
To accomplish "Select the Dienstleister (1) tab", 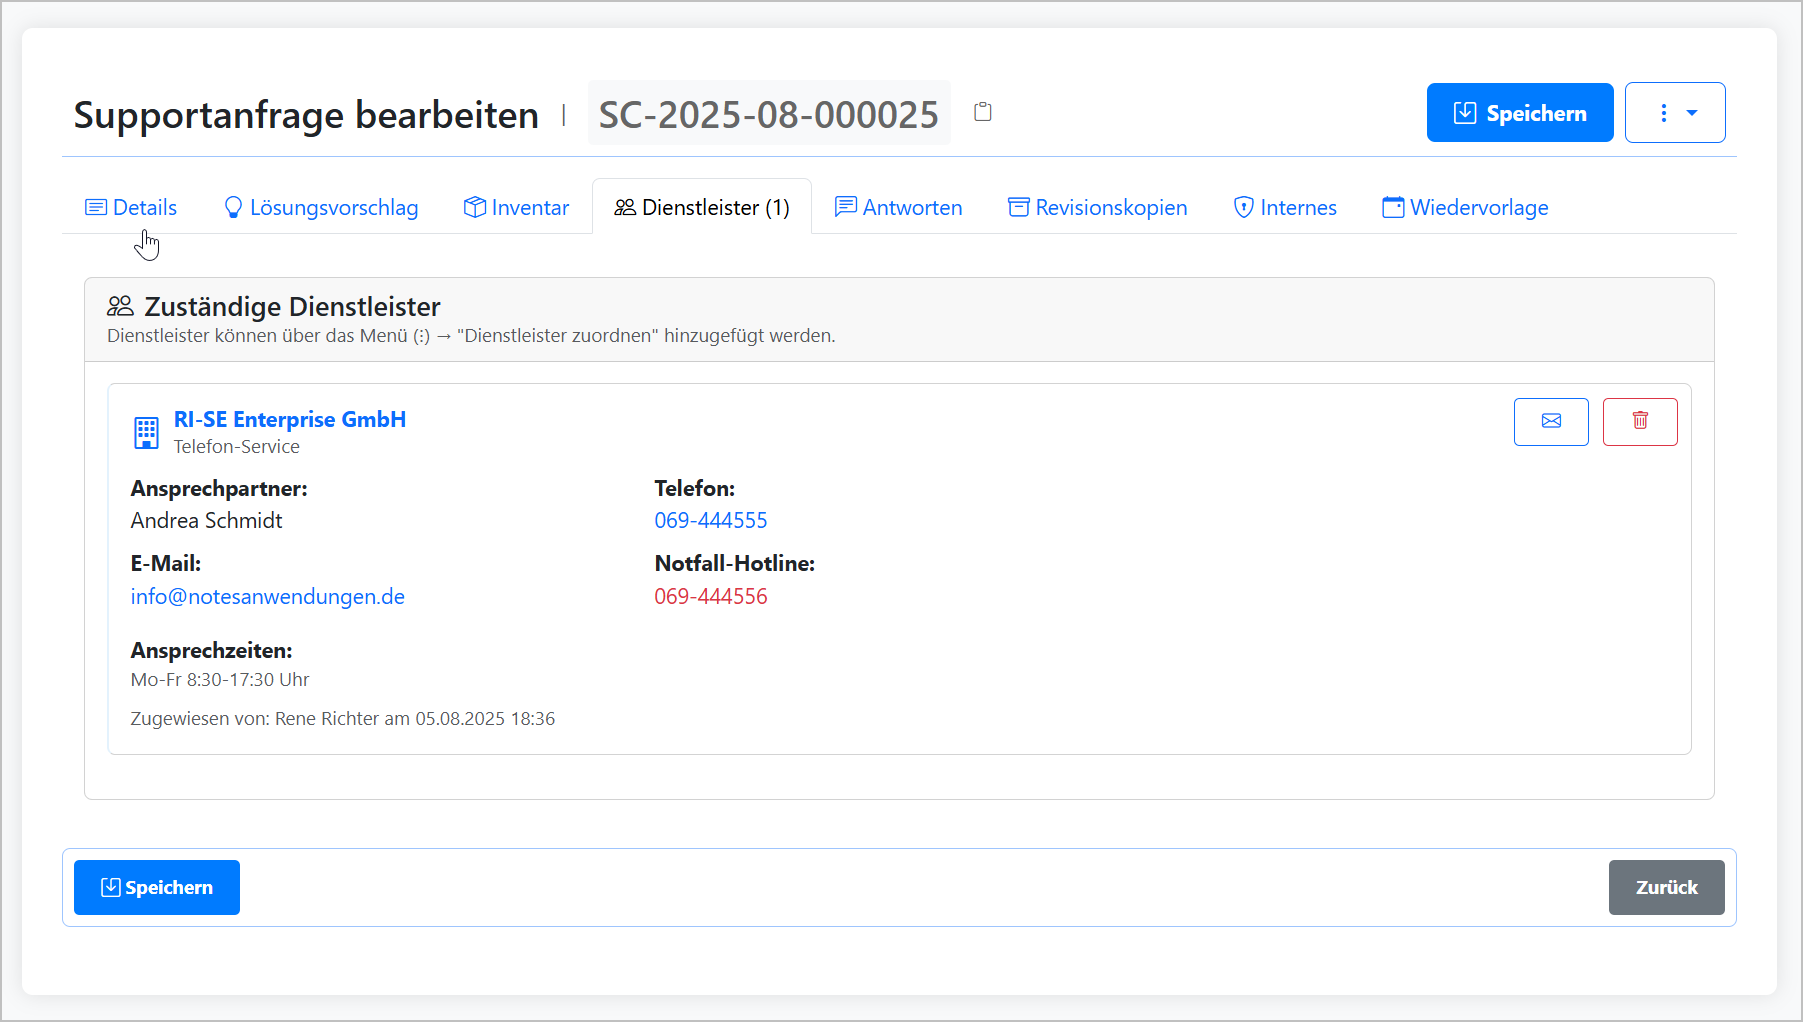I will pyautogui.click(x=702, y=207).
